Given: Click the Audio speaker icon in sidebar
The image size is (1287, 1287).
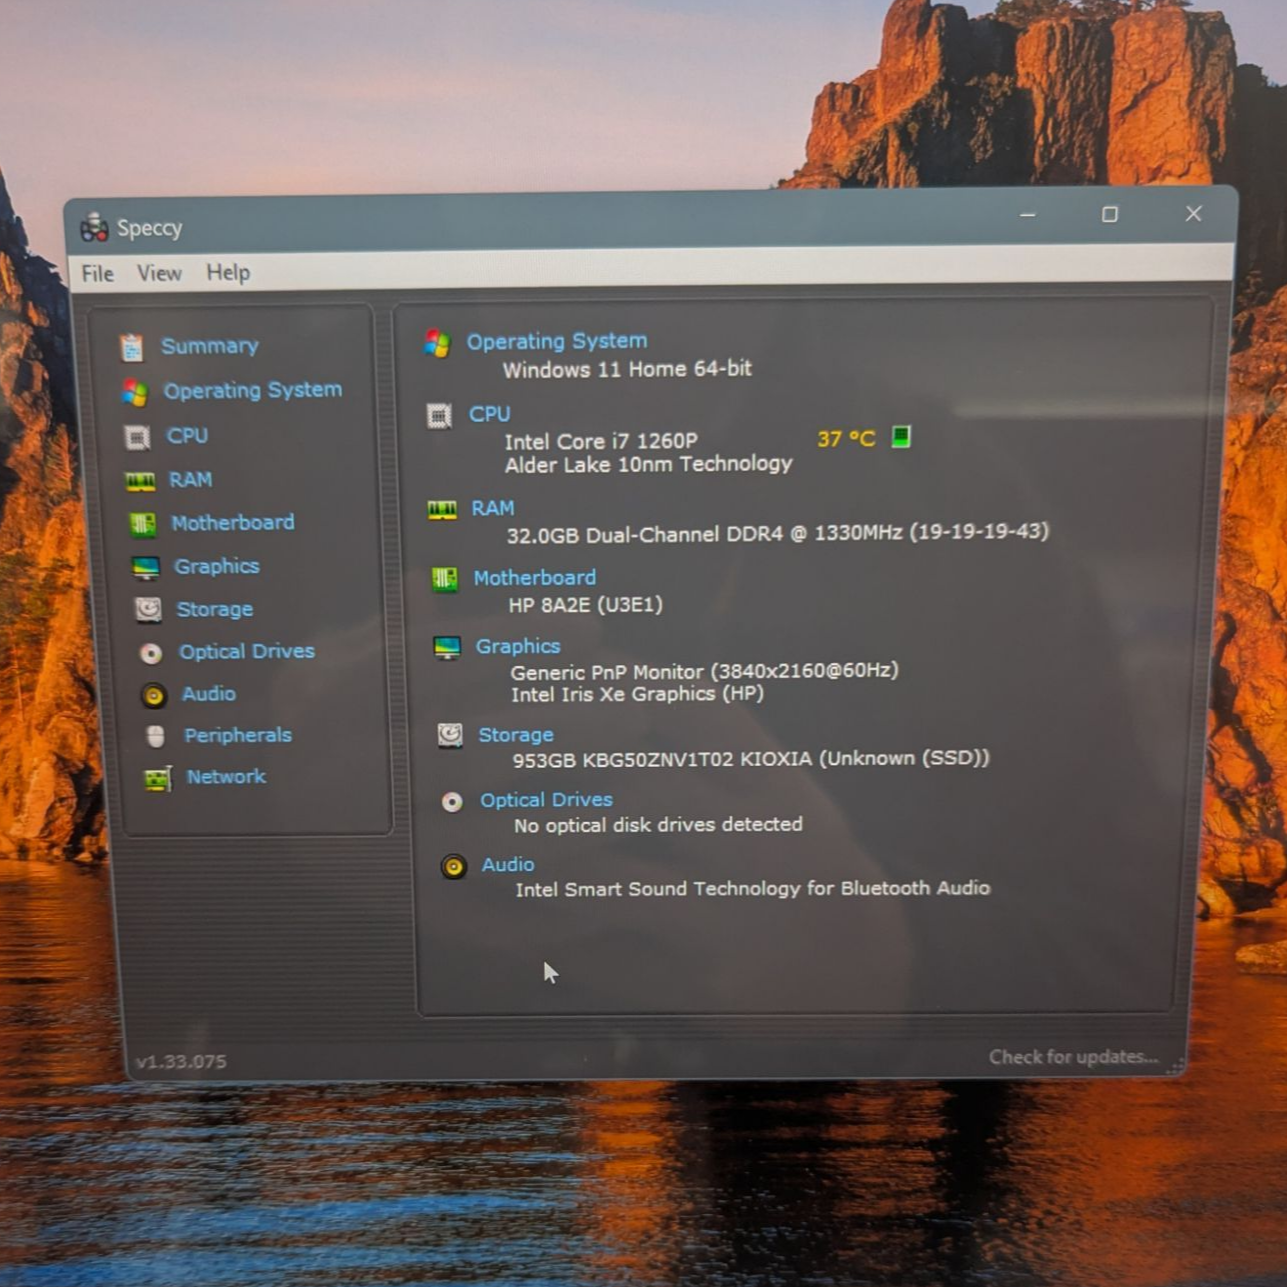Looking at the screenshot, I should tap(153, 695).
